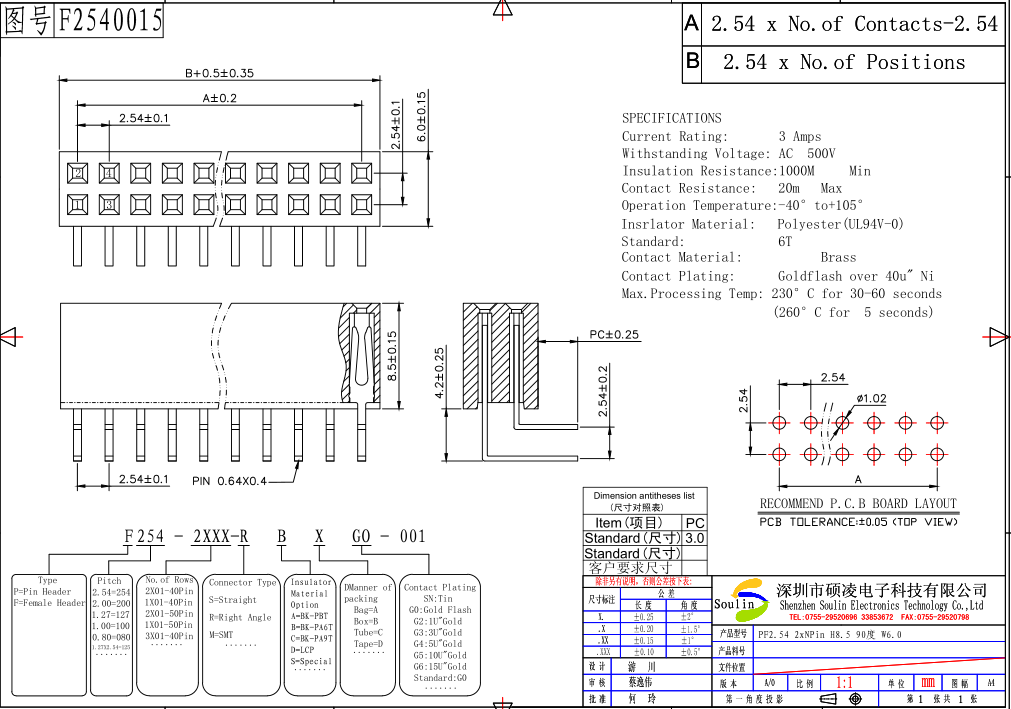1011x709 pixels.
Task: Select vertical dimension '6.0±0.15'
Action: click(x=421, y=117)
